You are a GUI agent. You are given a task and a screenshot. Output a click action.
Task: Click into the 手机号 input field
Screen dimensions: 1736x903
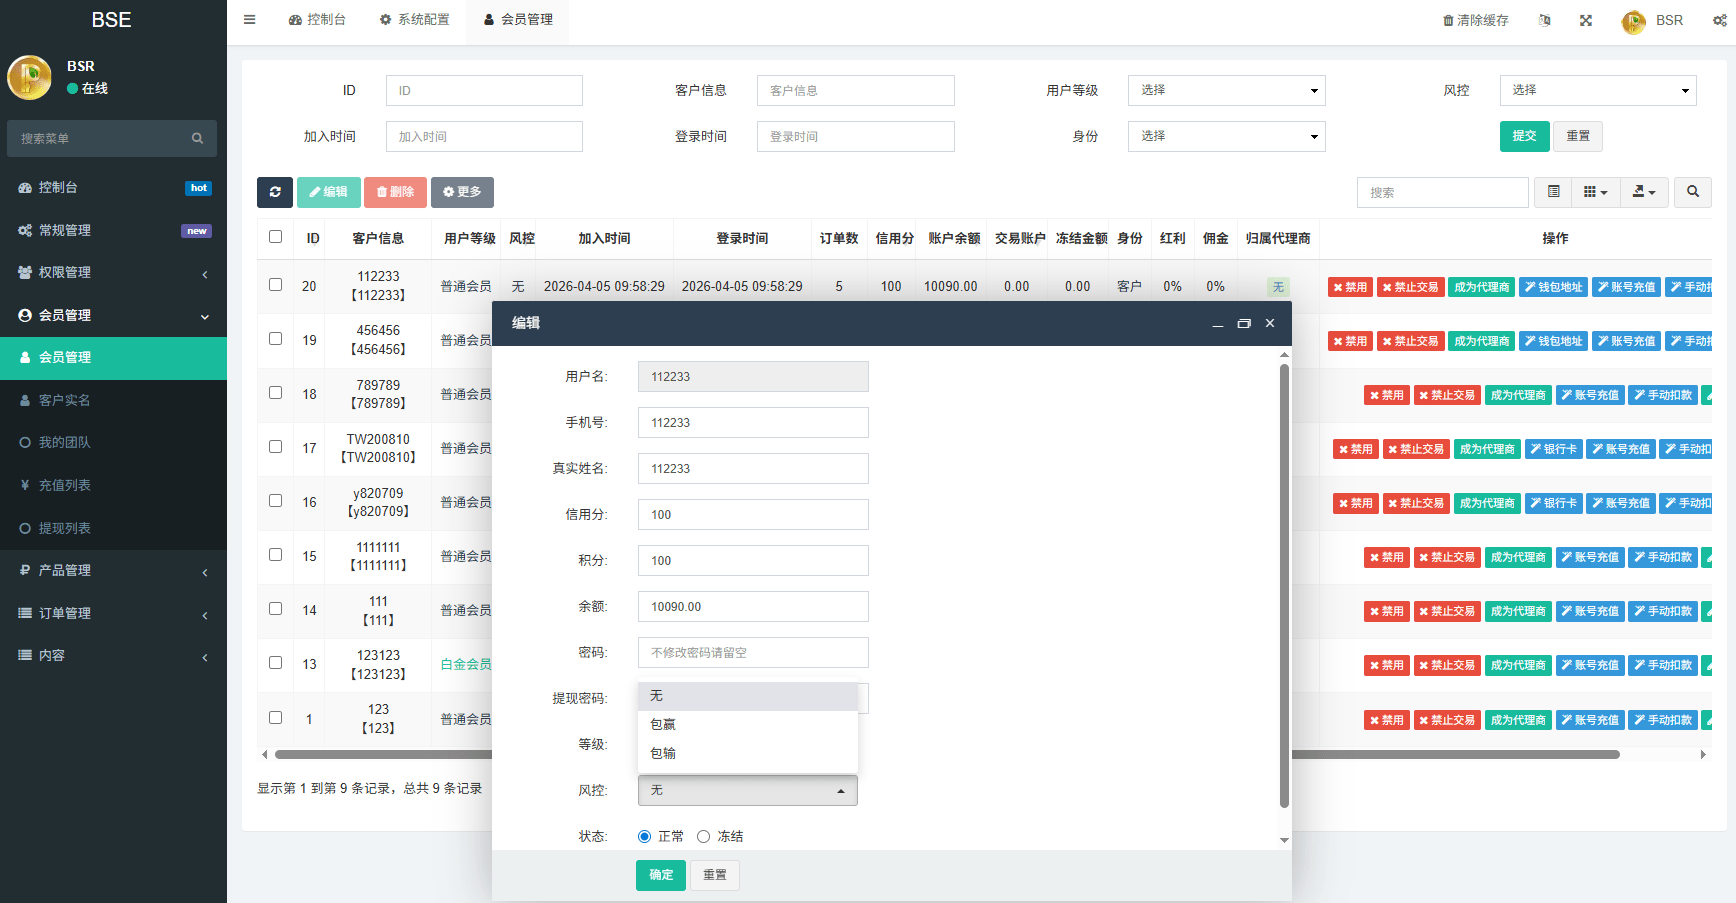753,423
